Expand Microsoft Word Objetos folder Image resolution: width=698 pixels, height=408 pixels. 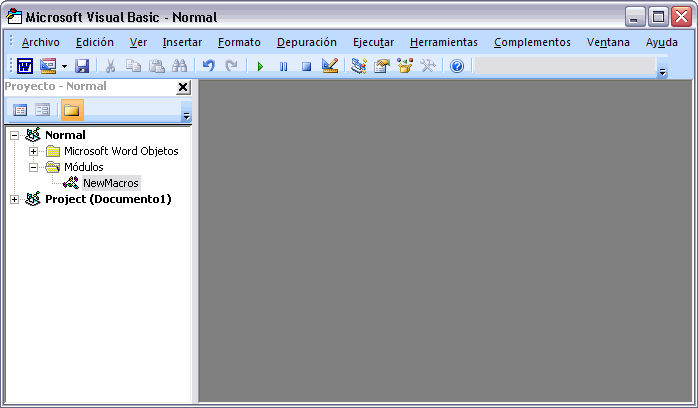[x=33, y=151]
